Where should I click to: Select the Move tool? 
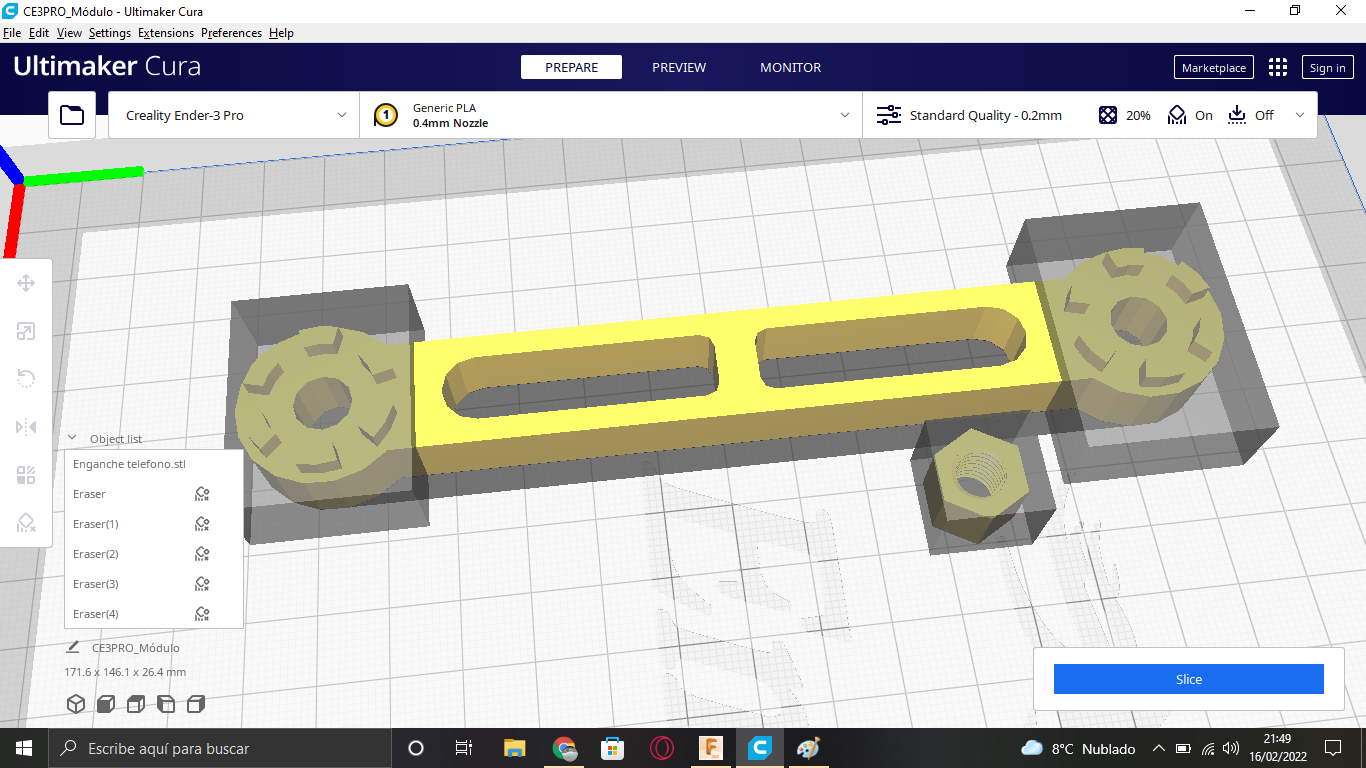[x=26, y=283]
